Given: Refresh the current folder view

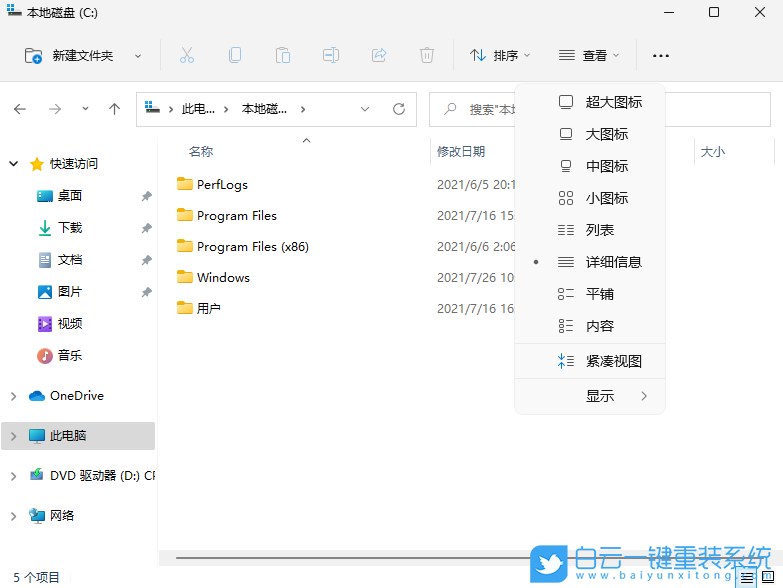Looking at the screenshot, I should pyautogui.click(x=398, y=109).
